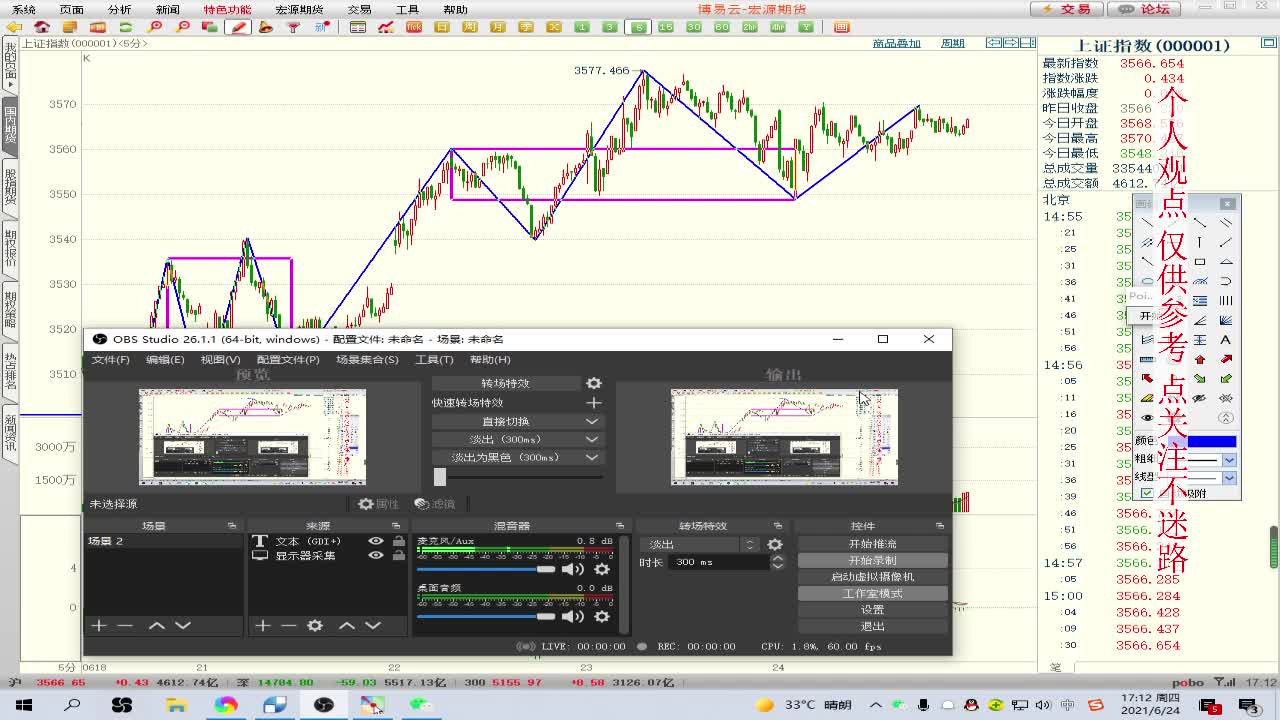Select the red up arrow marker
Viewport: 1280px width, 720px height.
[1200, 359]
